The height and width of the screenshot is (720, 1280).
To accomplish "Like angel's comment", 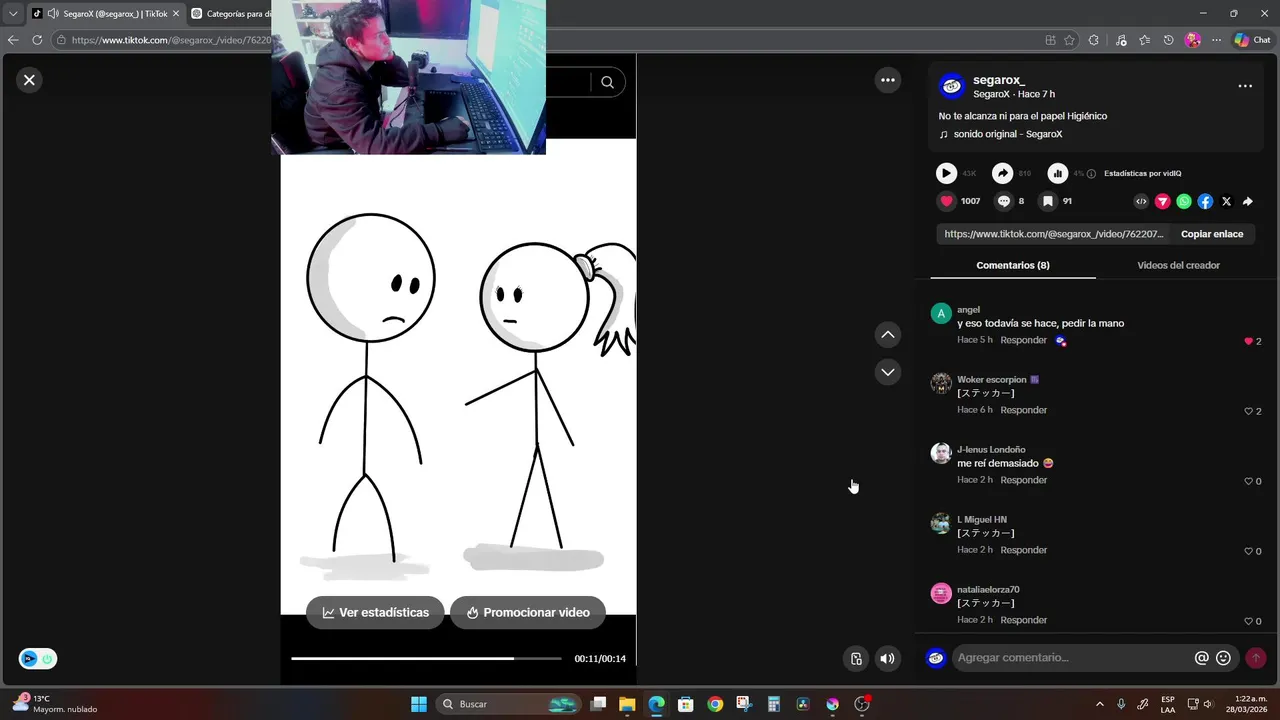I will (x=1248, y=341).
